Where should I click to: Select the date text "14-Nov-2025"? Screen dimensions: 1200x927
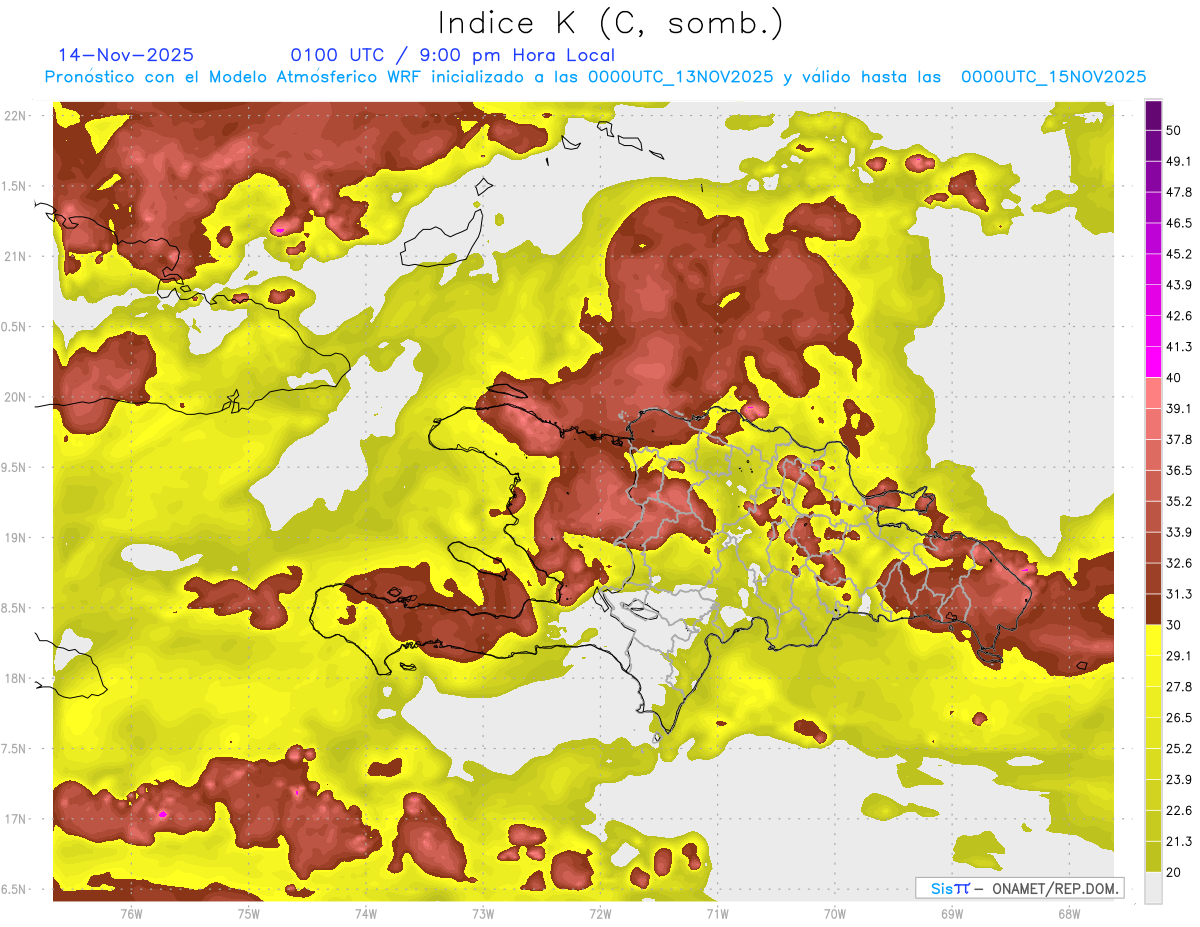coord(126,55)
